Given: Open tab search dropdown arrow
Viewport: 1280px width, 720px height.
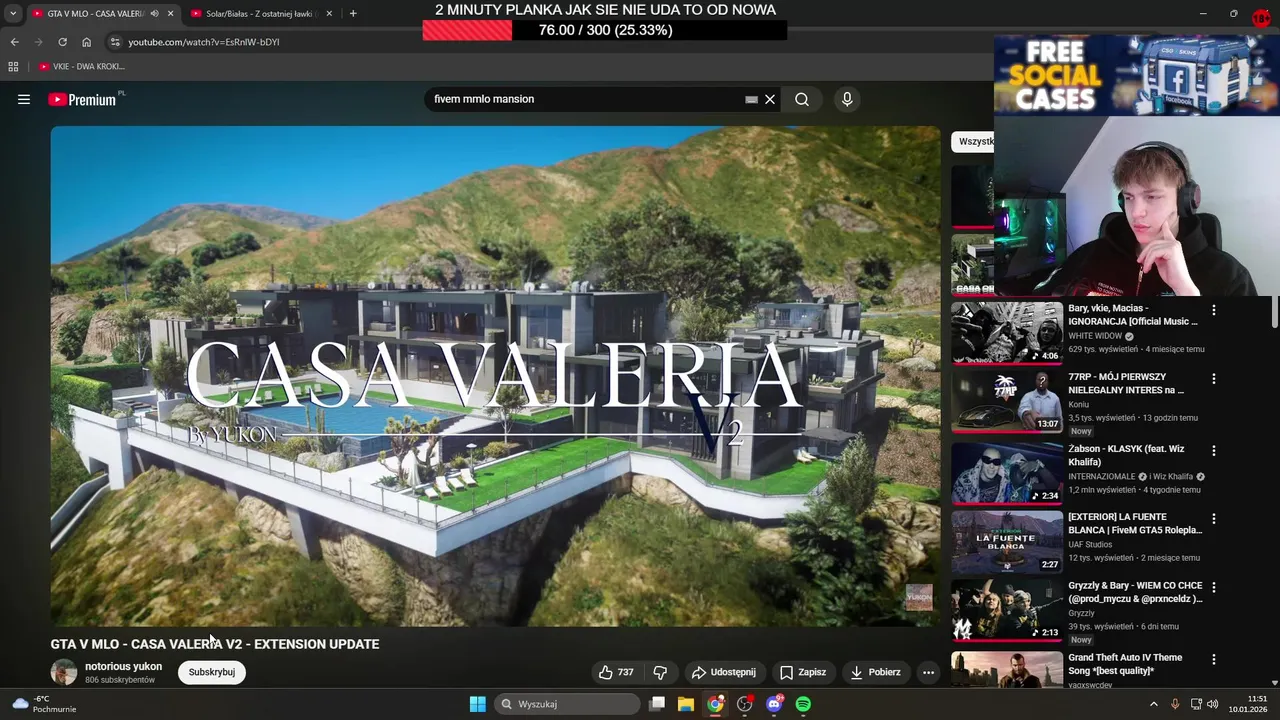Looking at the screenshot, I should click(12, 14).
